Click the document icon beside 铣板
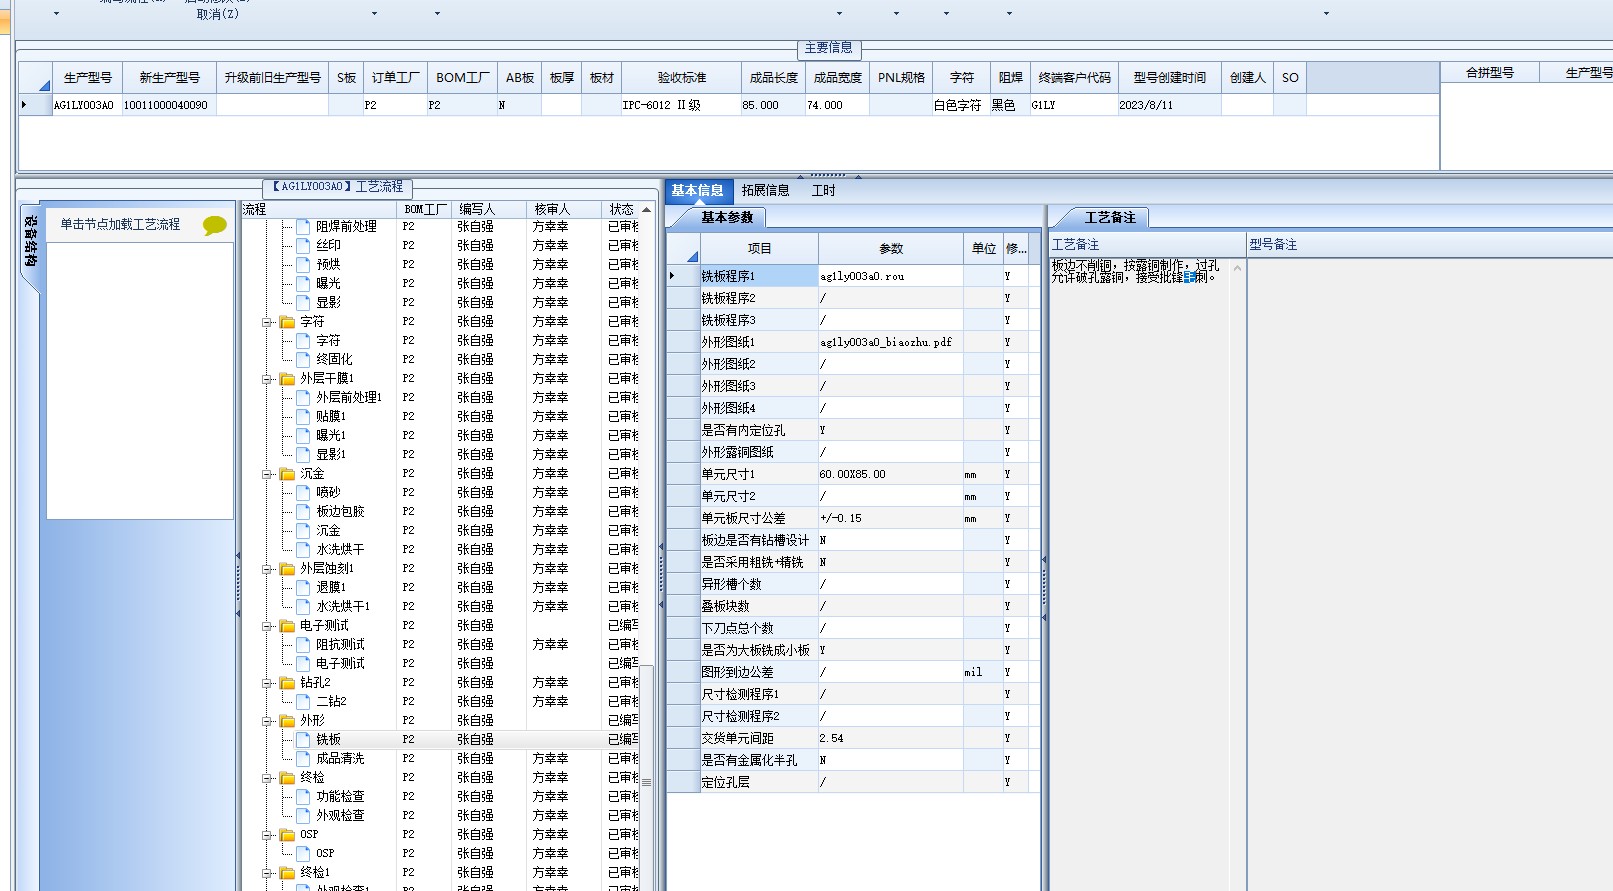The height and width of the screenshot is (891, 1613). click(x=303, y=740)
